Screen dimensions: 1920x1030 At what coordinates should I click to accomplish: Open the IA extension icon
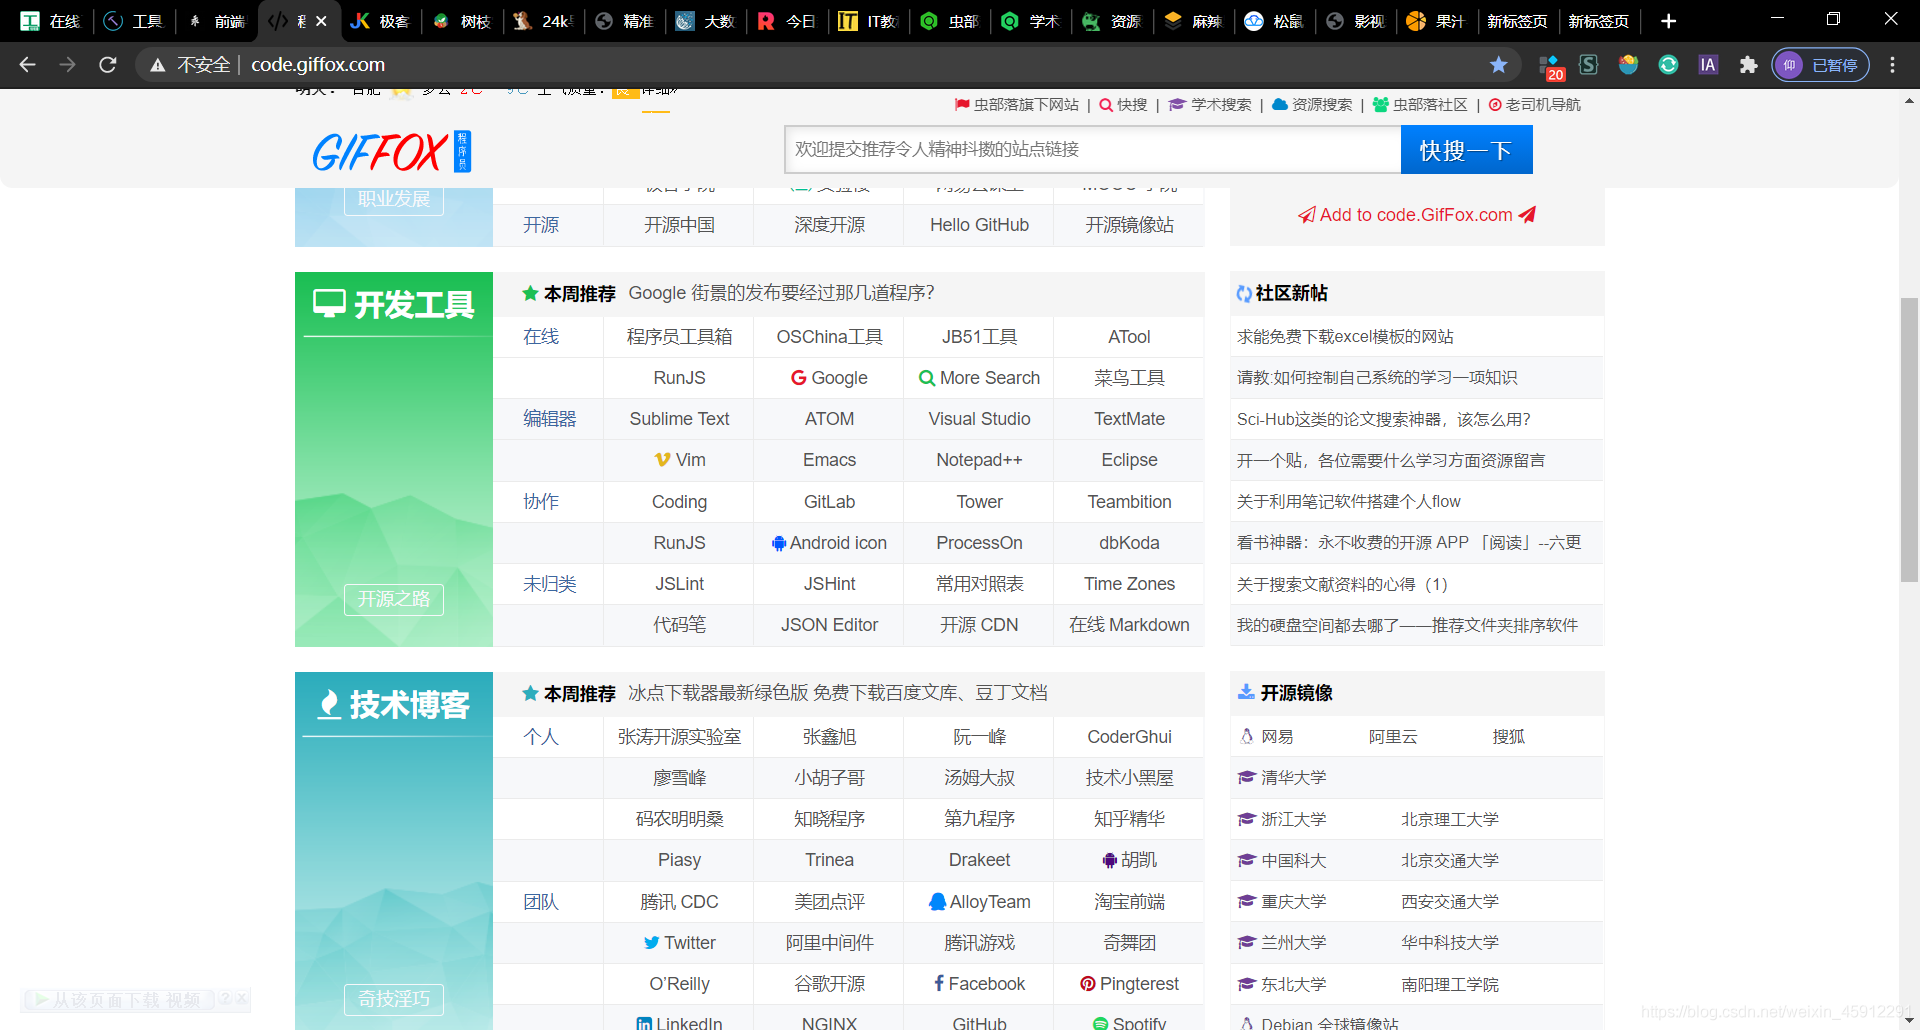1708,65
